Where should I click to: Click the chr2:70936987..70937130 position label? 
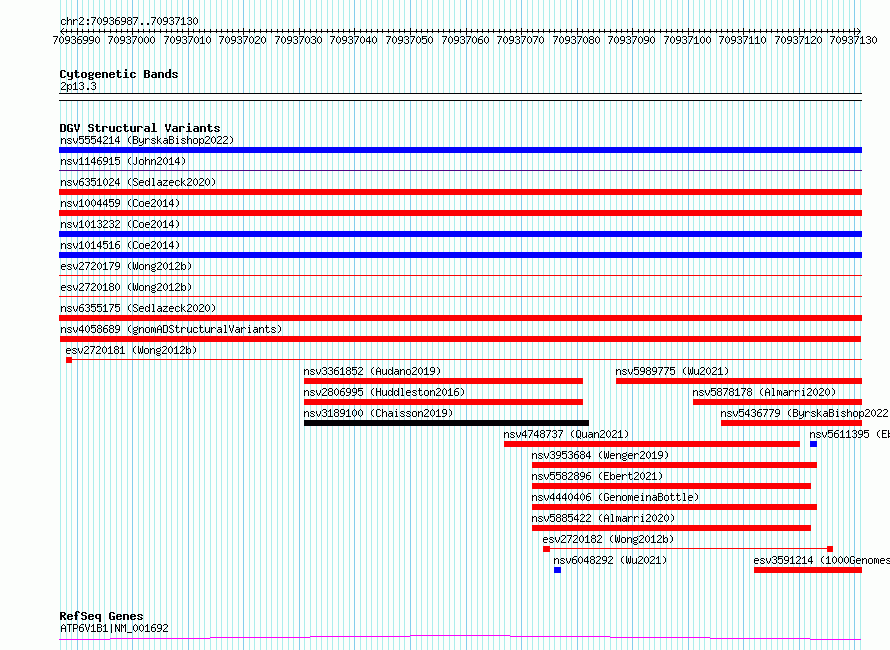pyautogui.click(x=129, y=22)
